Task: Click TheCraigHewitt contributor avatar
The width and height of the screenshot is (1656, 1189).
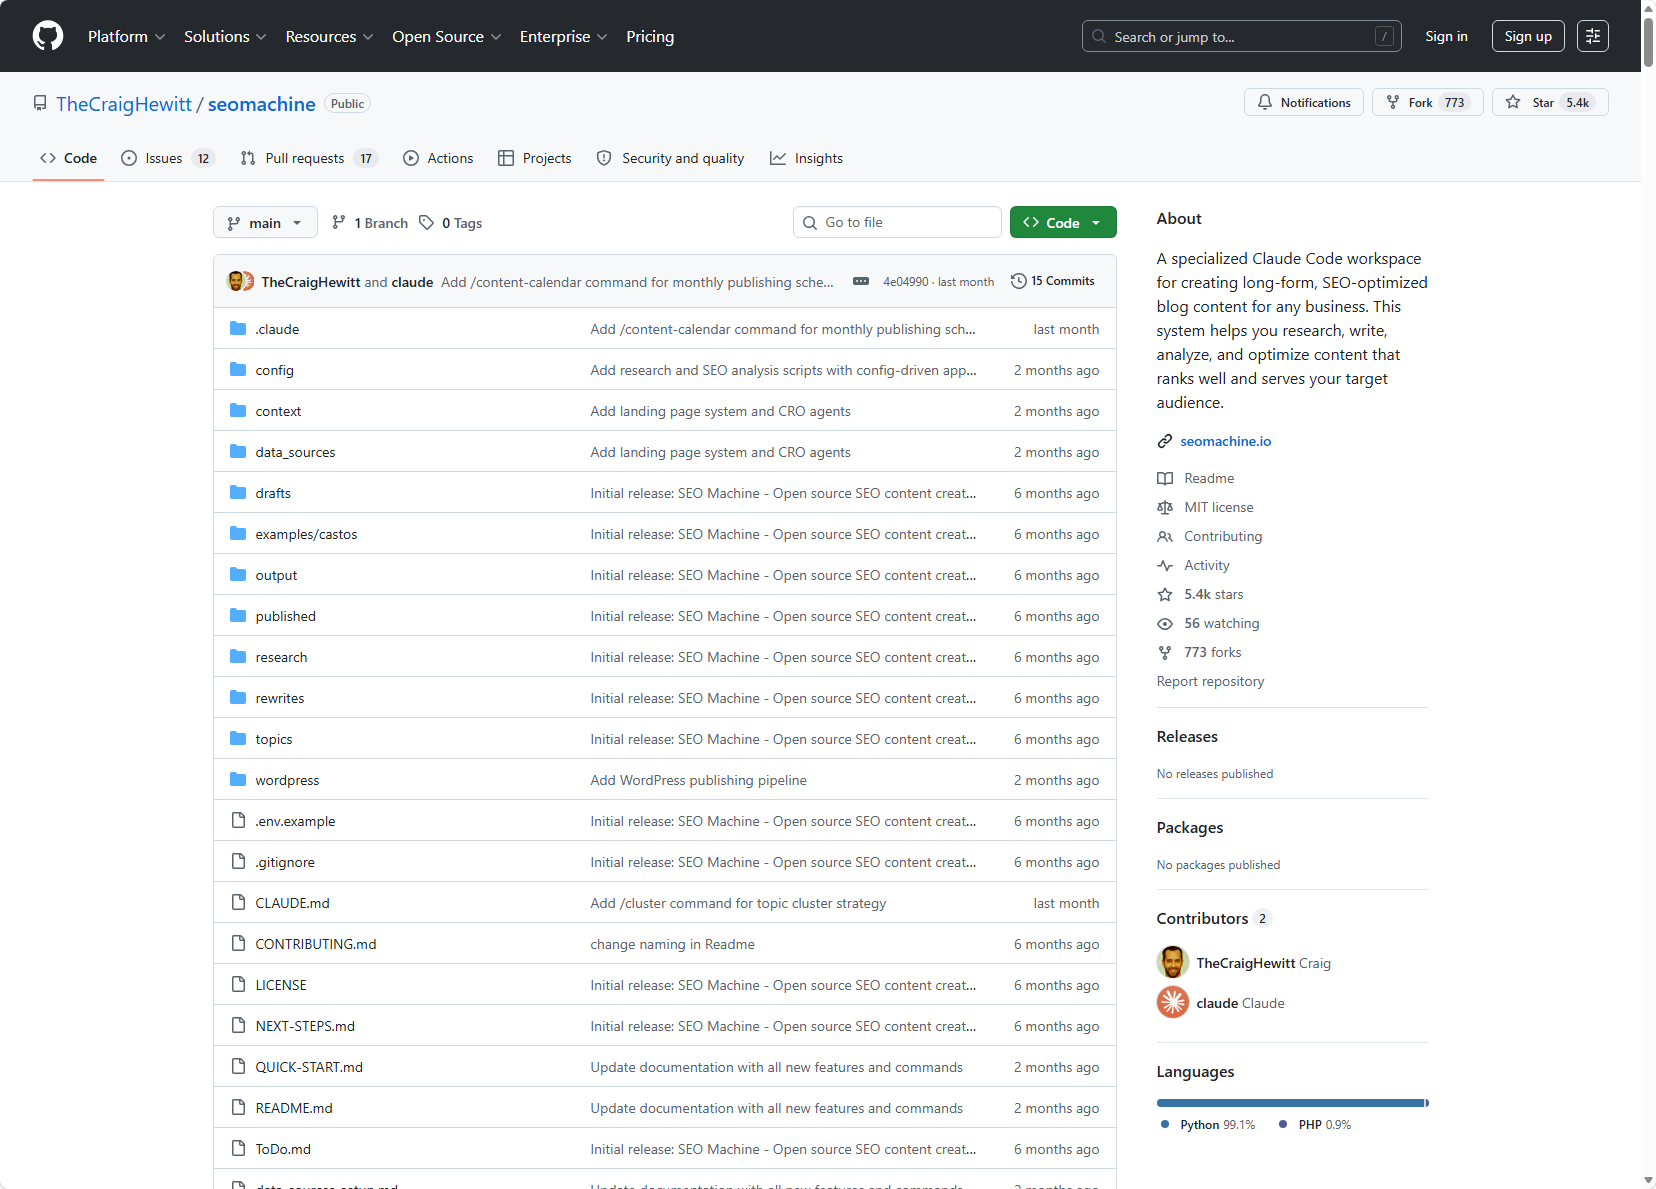Action: click(x=1173, y=963)
